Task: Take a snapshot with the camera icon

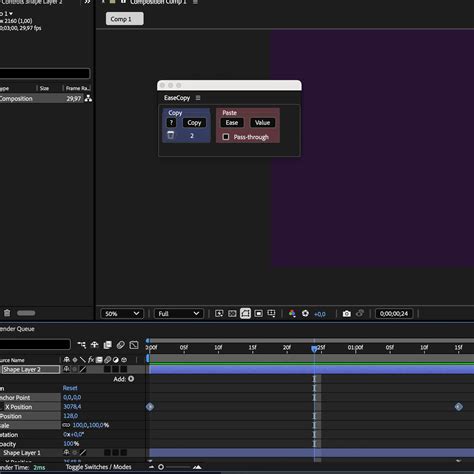Action: click(x=347, y=314)
